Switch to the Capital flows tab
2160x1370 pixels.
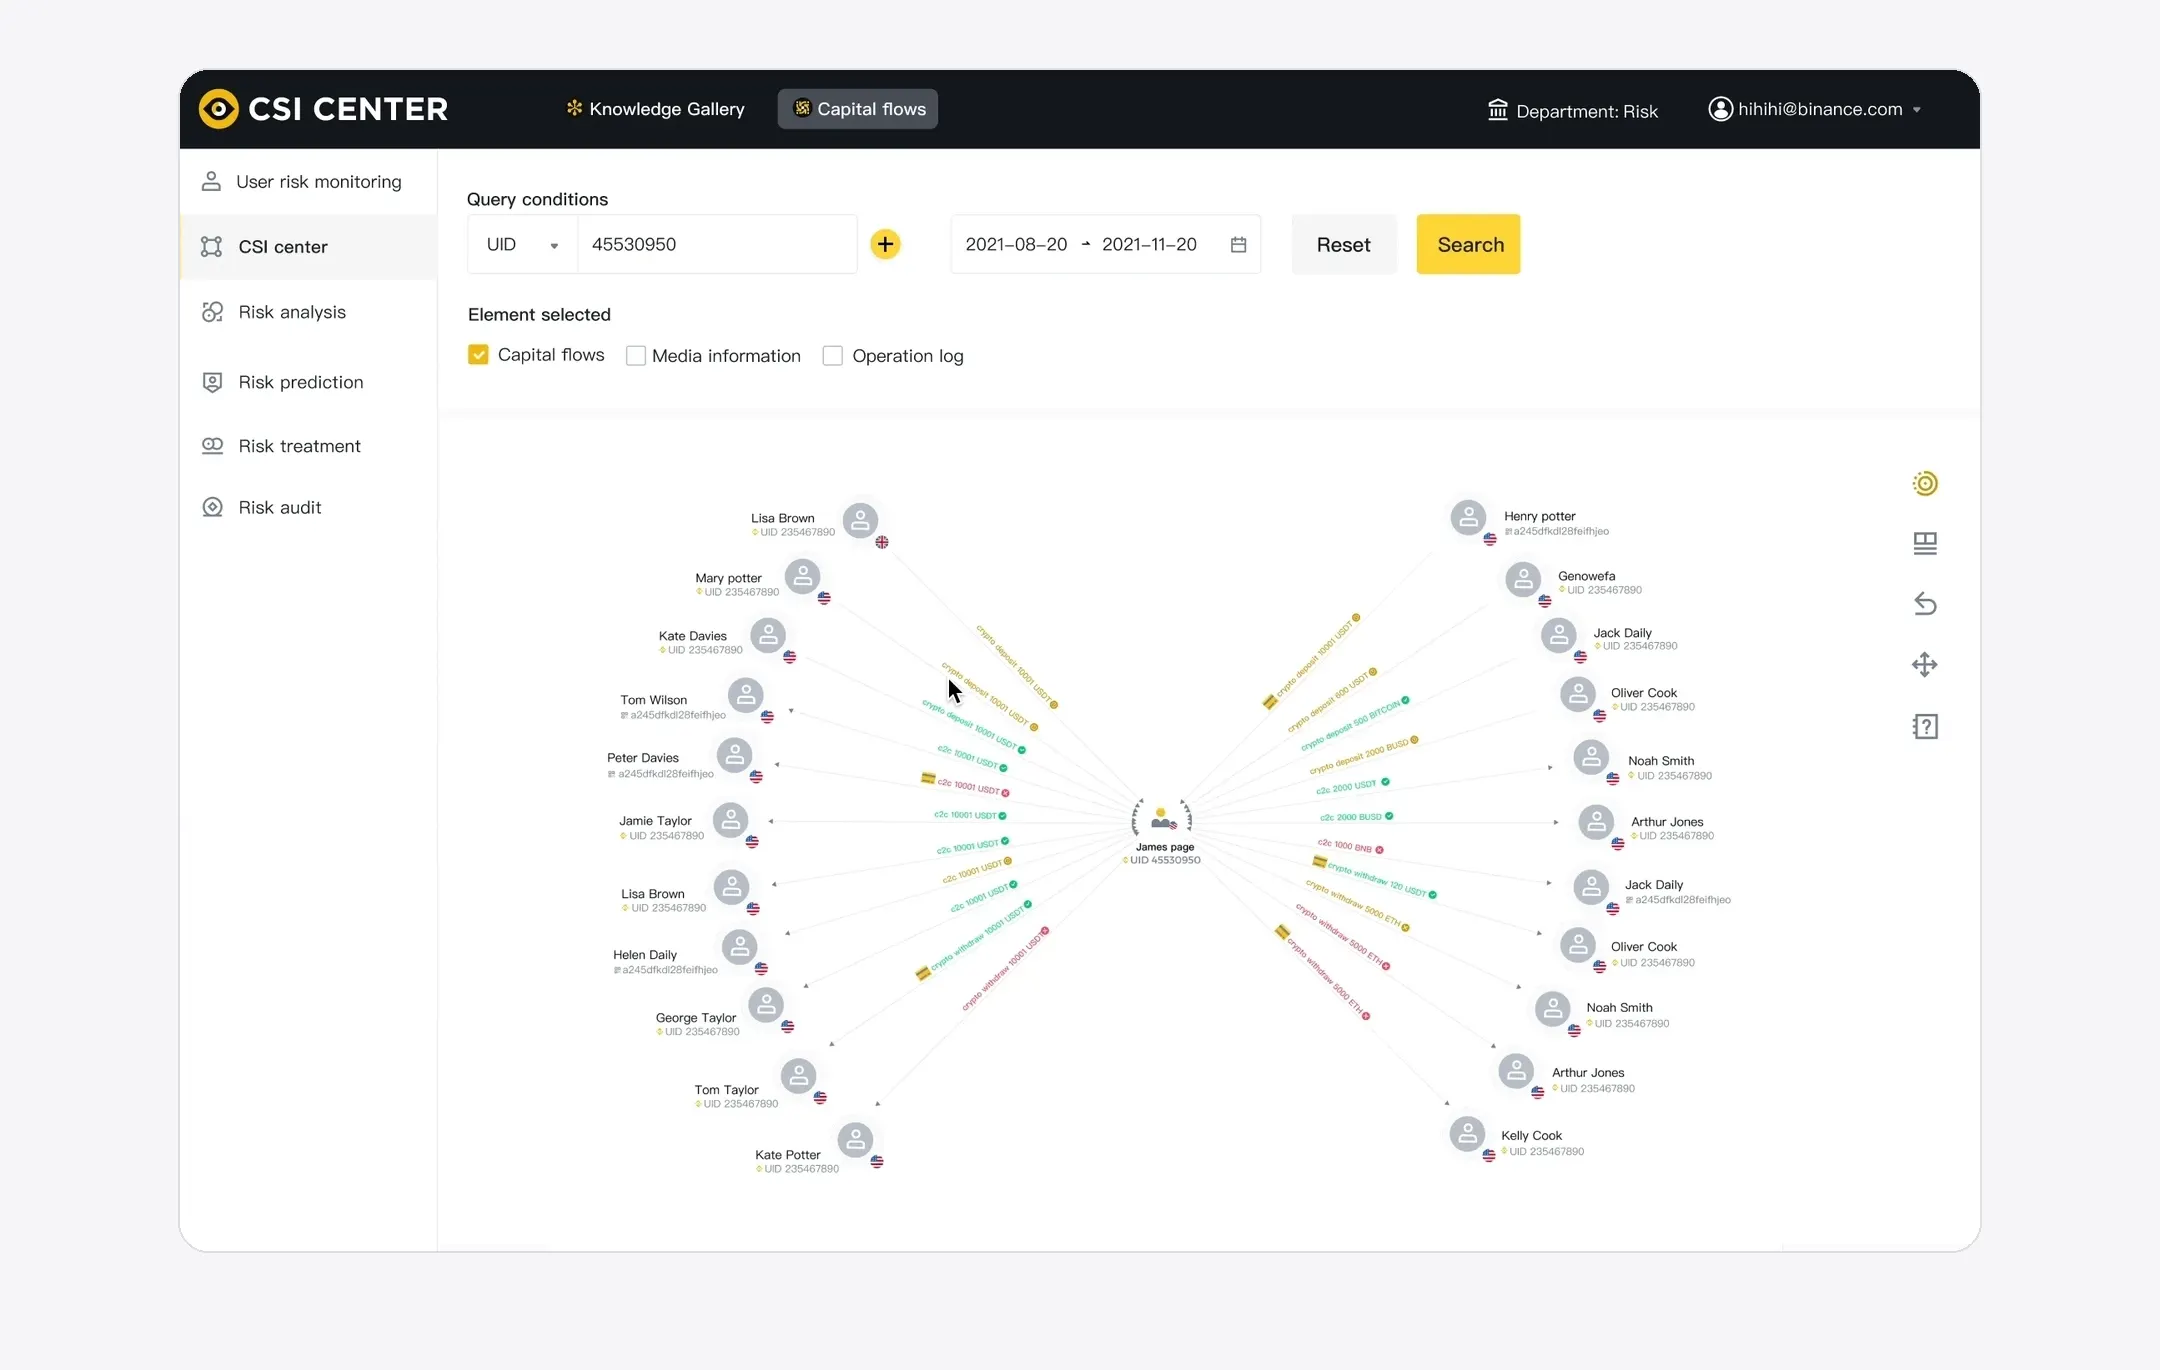tap(858, 109)
